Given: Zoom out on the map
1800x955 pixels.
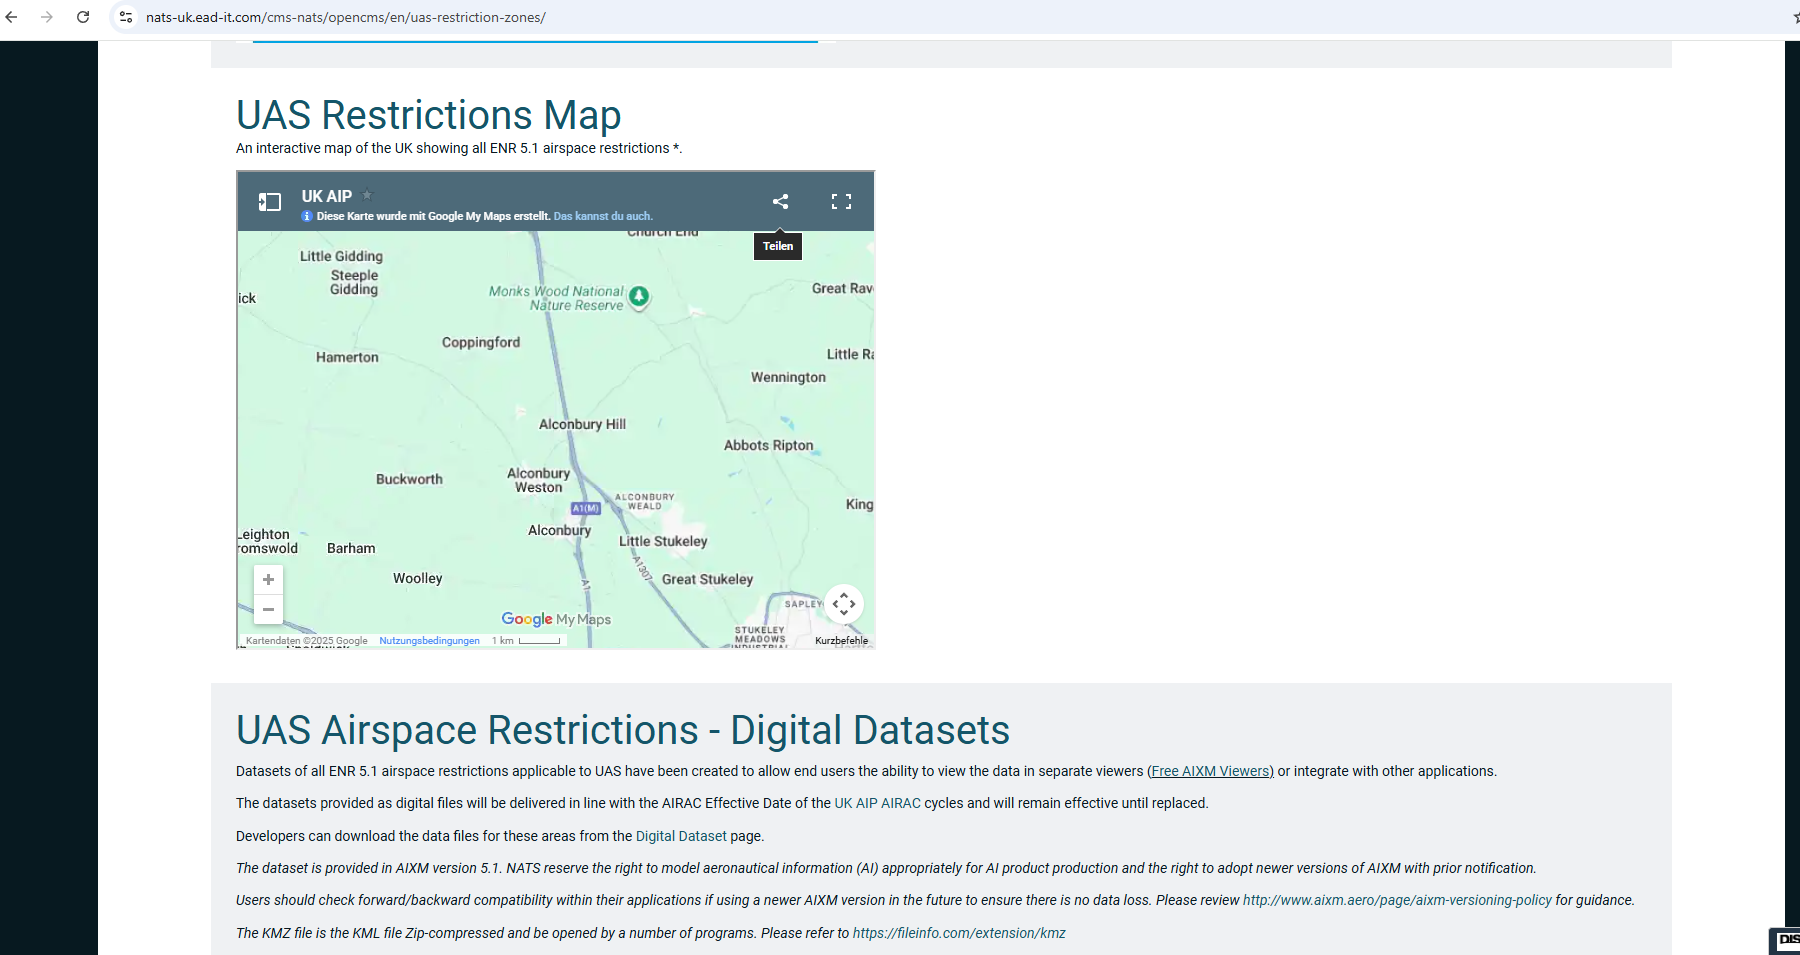Looking at the screenshot, I should [x=268, y=609].
